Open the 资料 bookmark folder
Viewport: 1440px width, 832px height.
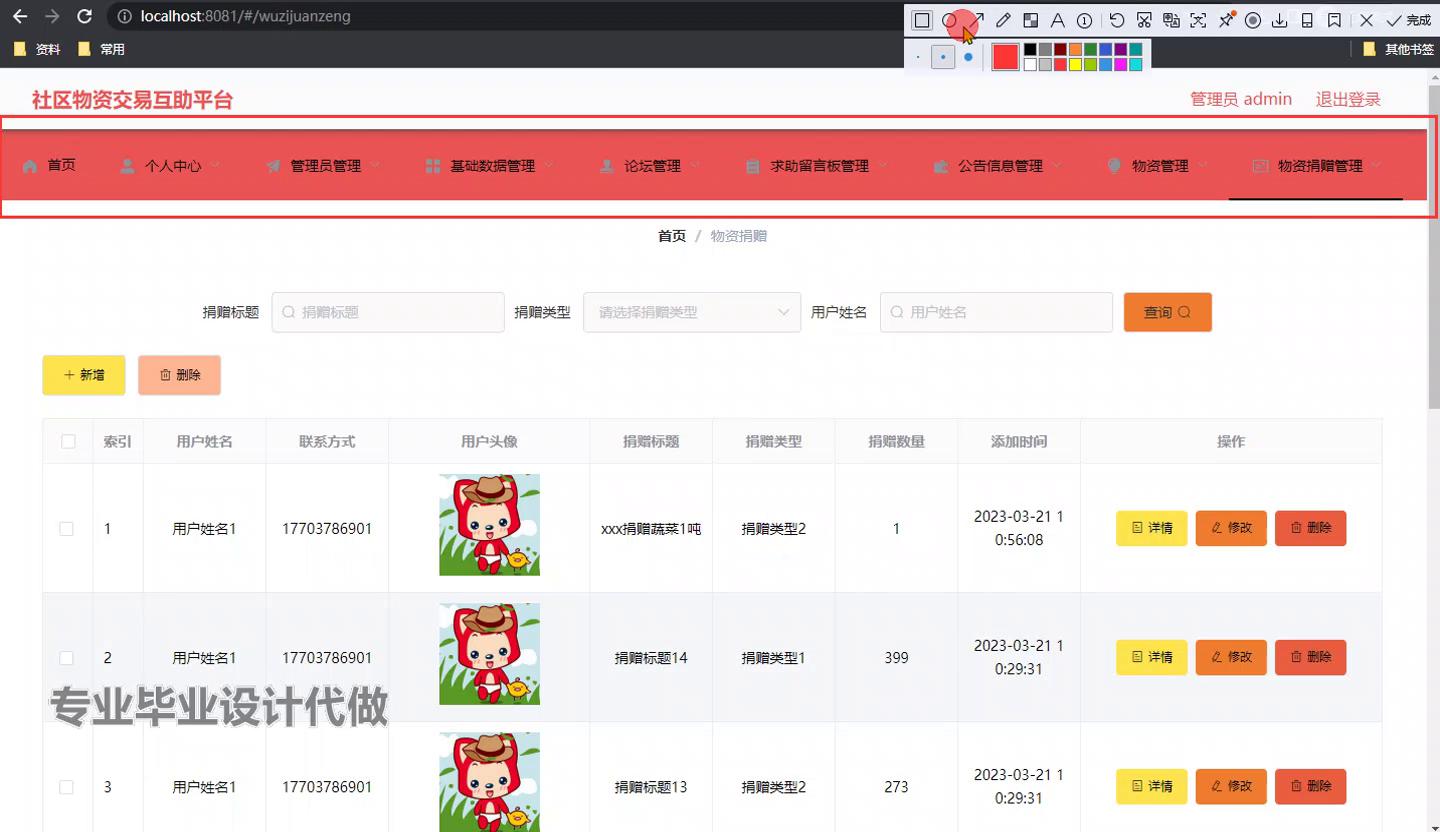38,48
